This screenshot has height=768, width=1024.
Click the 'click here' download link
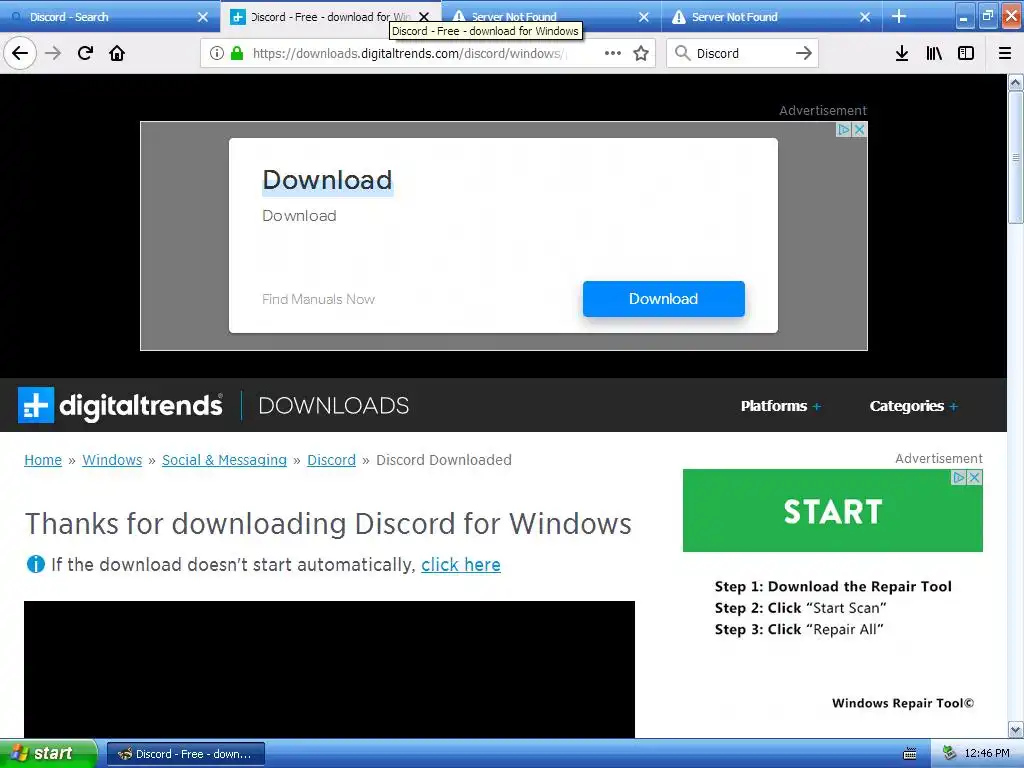(x=461, y=564)
